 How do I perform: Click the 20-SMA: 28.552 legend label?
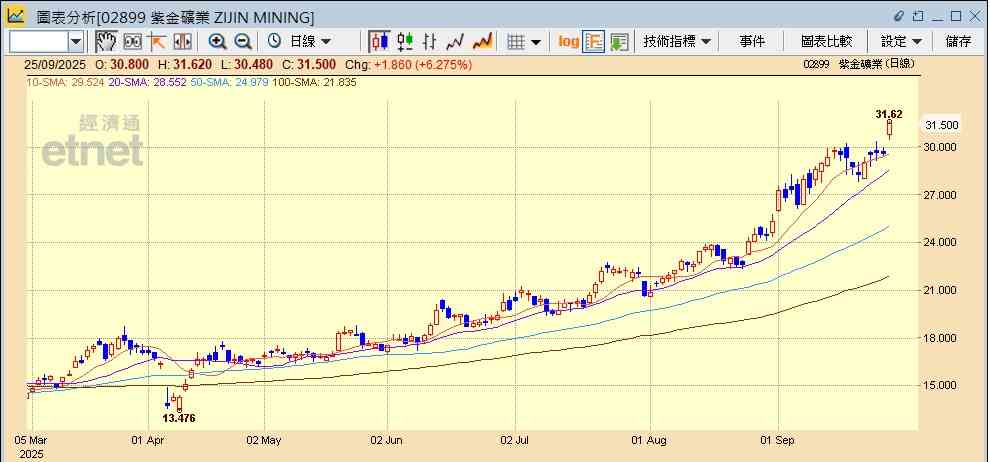pyautogui.click(x=148, y=83)
